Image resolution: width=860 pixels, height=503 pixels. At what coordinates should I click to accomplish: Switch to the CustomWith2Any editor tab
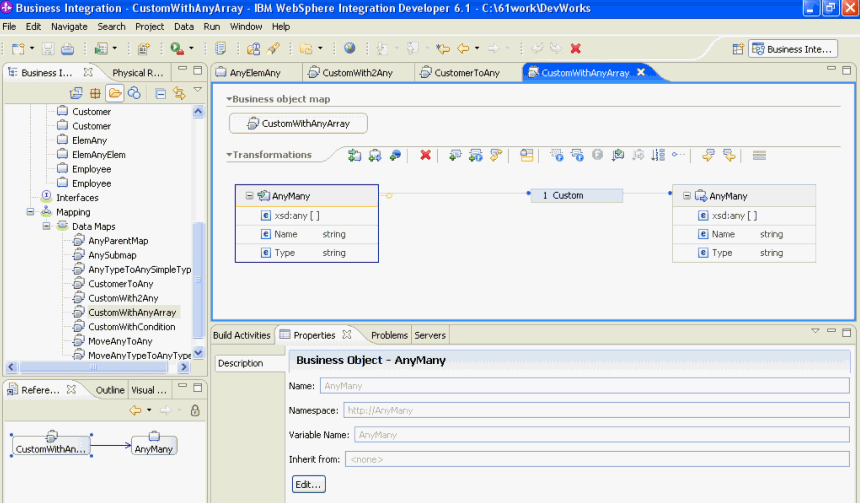(x=357, y=72)
